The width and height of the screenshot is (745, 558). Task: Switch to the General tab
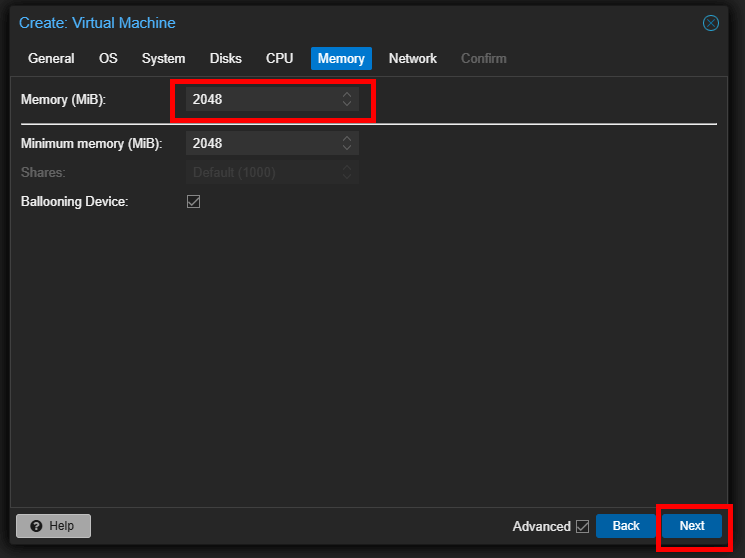(x=51, y=58)
